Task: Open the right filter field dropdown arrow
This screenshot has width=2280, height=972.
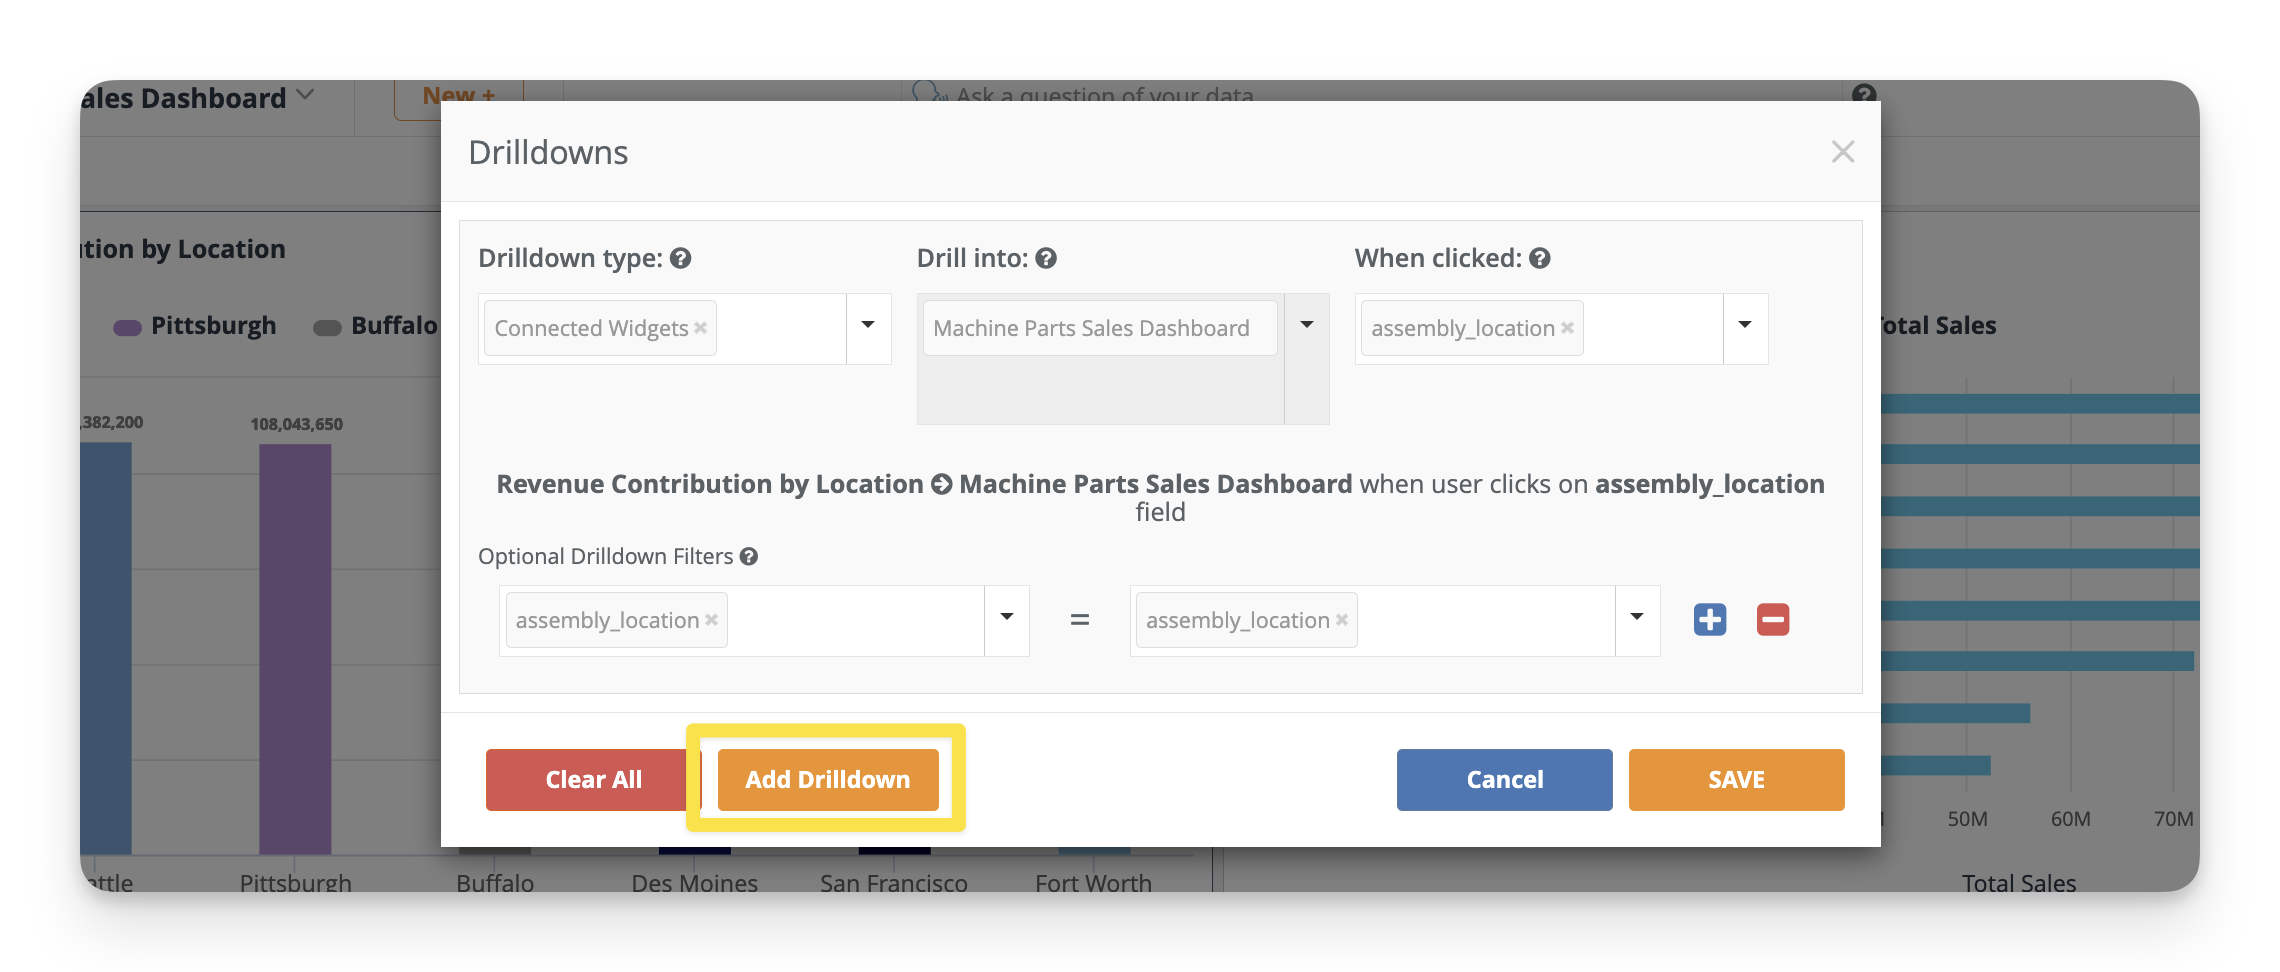Action: pyautogui.click(x=1637, y=618)
